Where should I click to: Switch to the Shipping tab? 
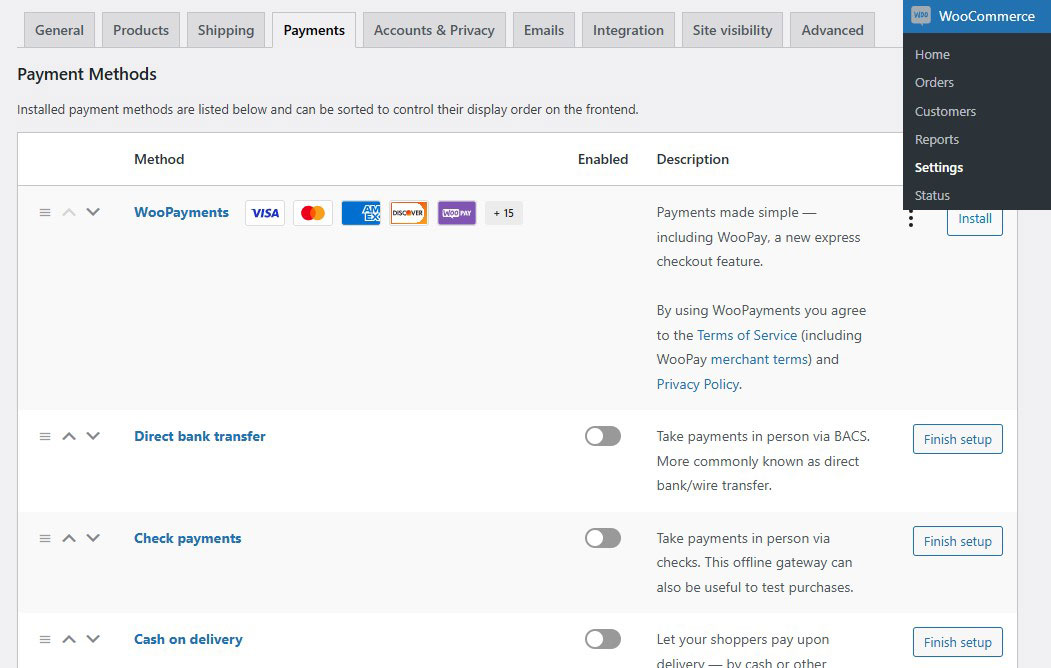click(x=226, y=30)
